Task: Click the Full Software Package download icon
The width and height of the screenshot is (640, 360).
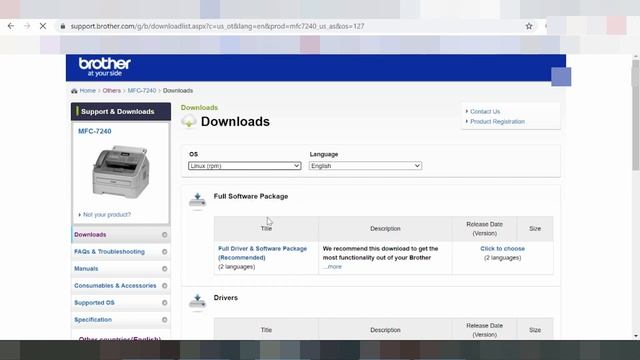Action: (x=197, y=201)
